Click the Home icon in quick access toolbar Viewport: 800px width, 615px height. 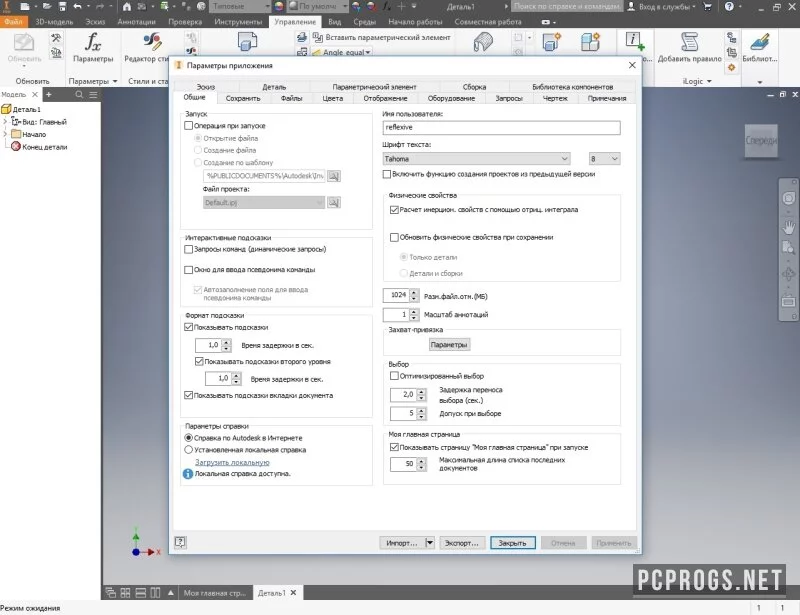[127, 7]
